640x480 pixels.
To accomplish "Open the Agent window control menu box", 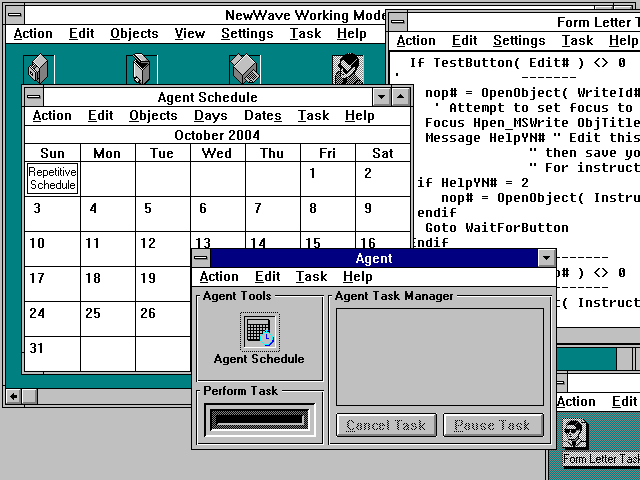I will point(201,258).
